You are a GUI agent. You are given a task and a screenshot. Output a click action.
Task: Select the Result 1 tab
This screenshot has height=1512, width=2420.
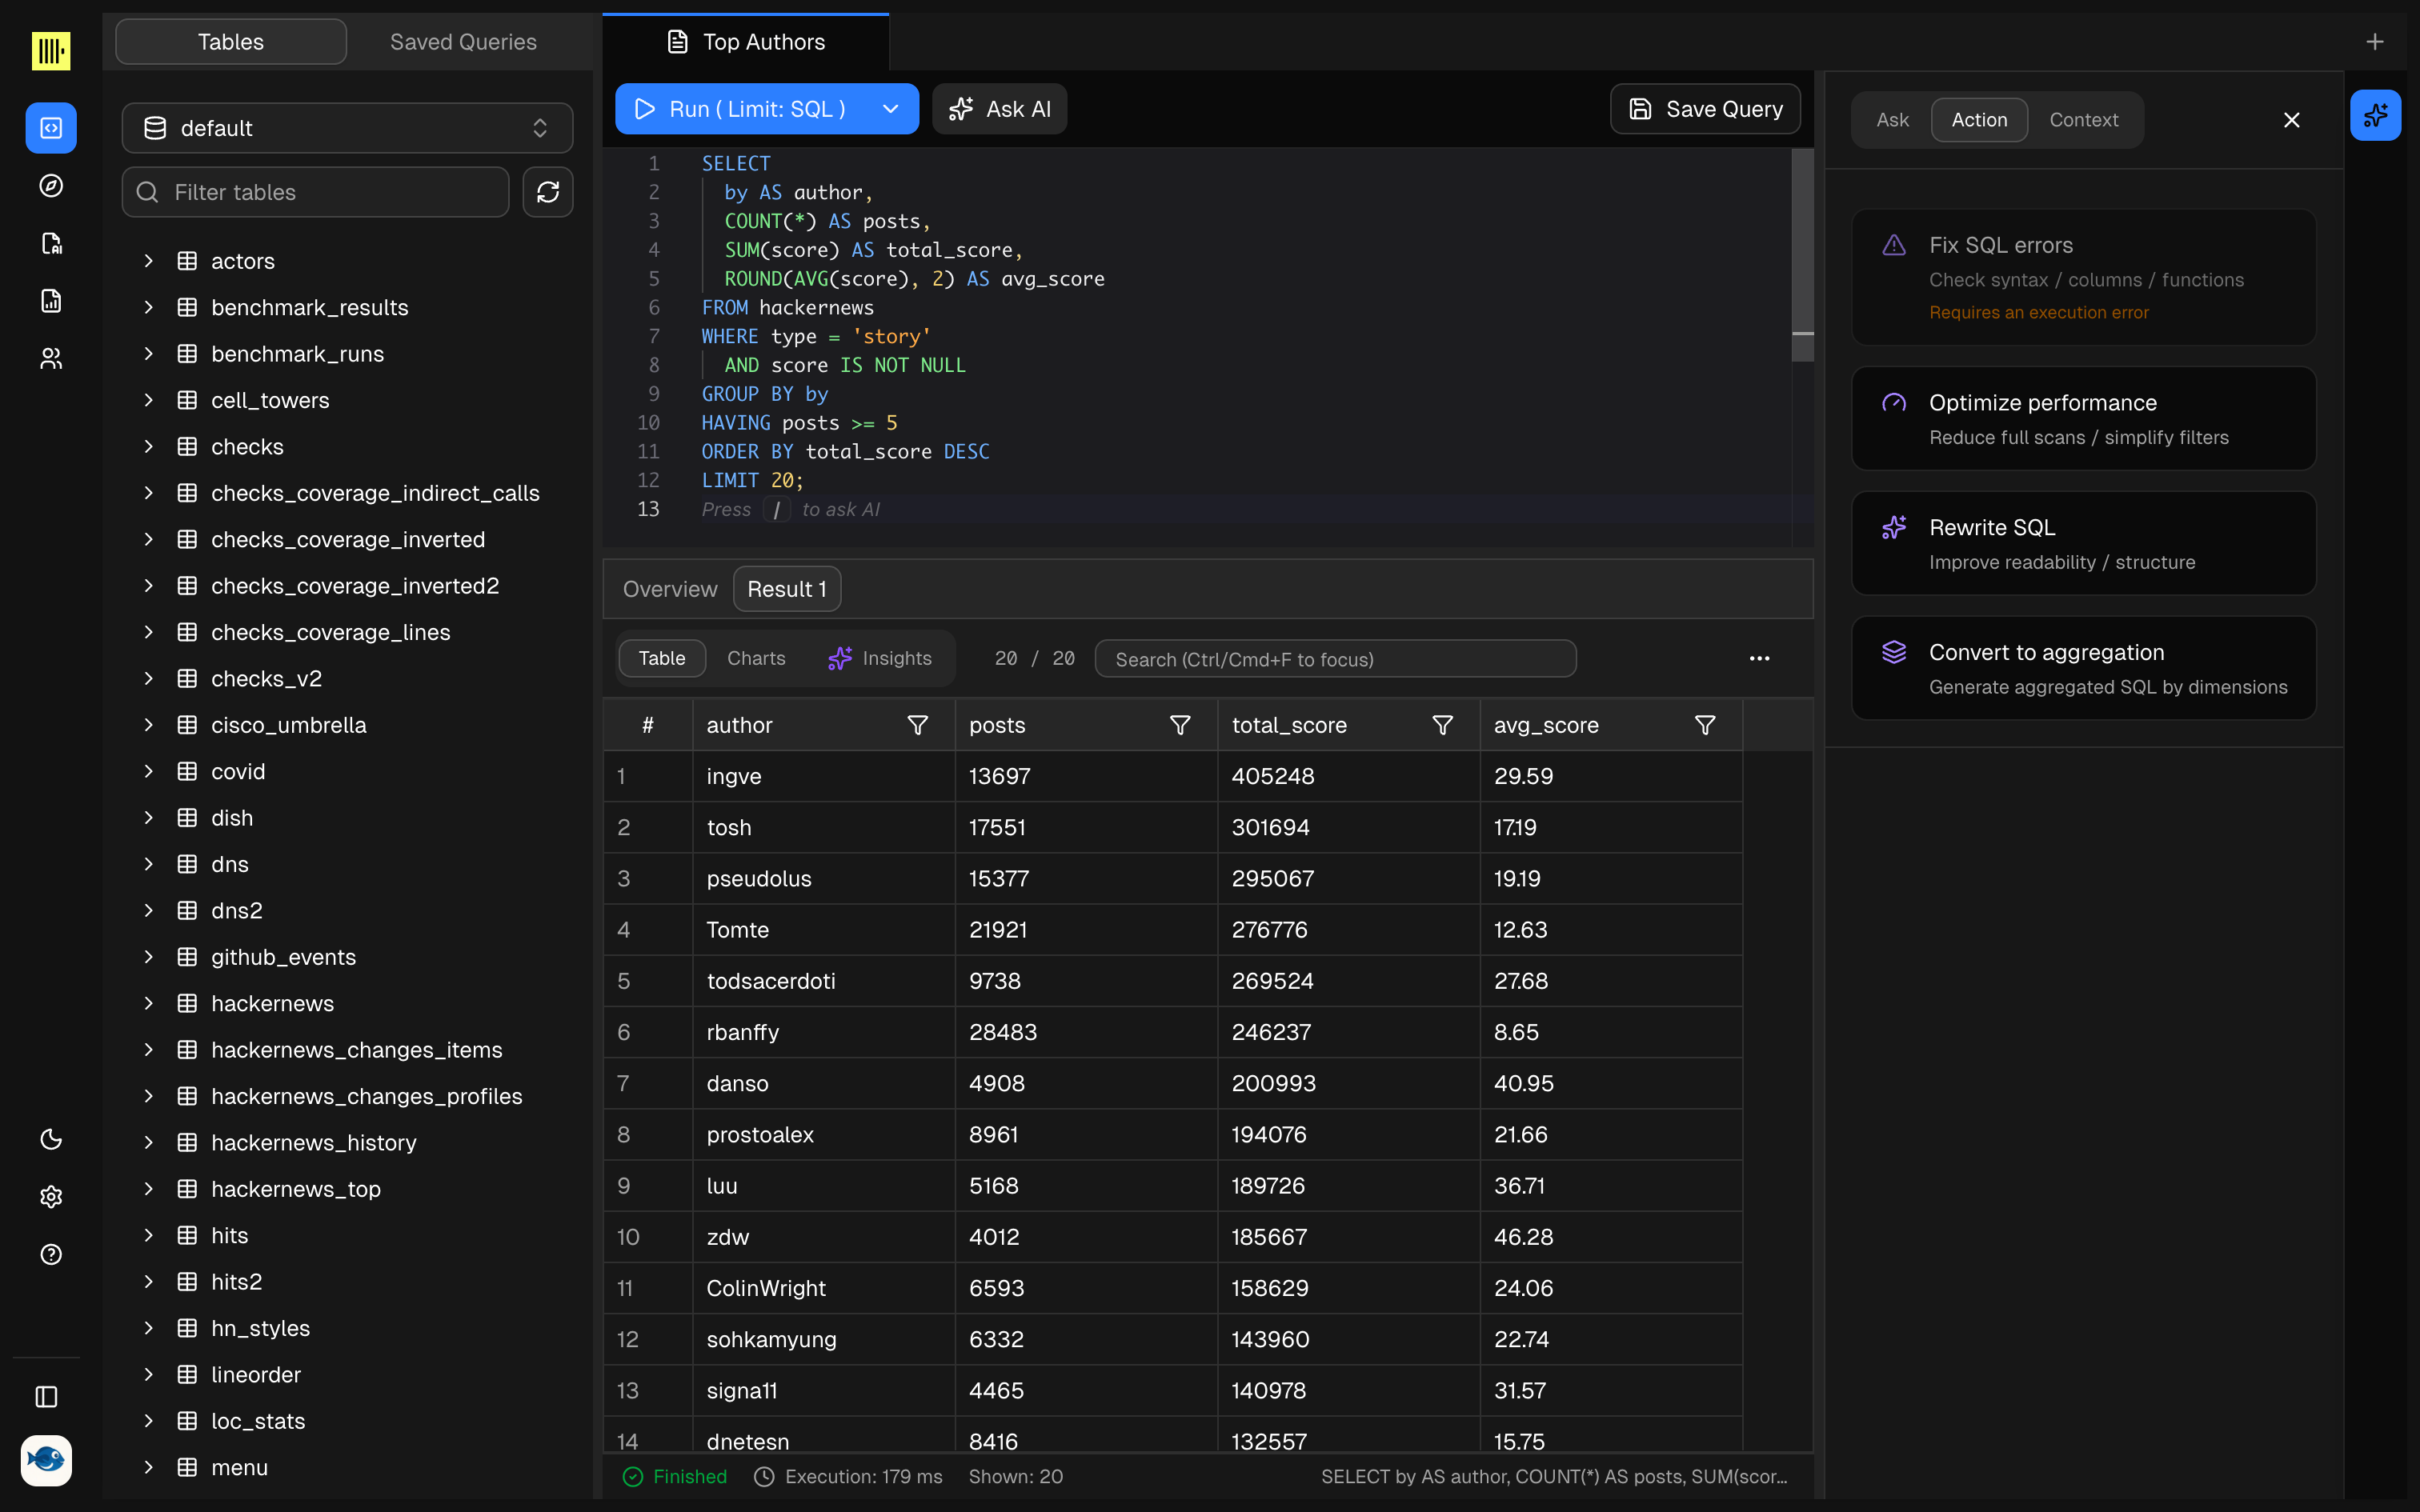787,589
